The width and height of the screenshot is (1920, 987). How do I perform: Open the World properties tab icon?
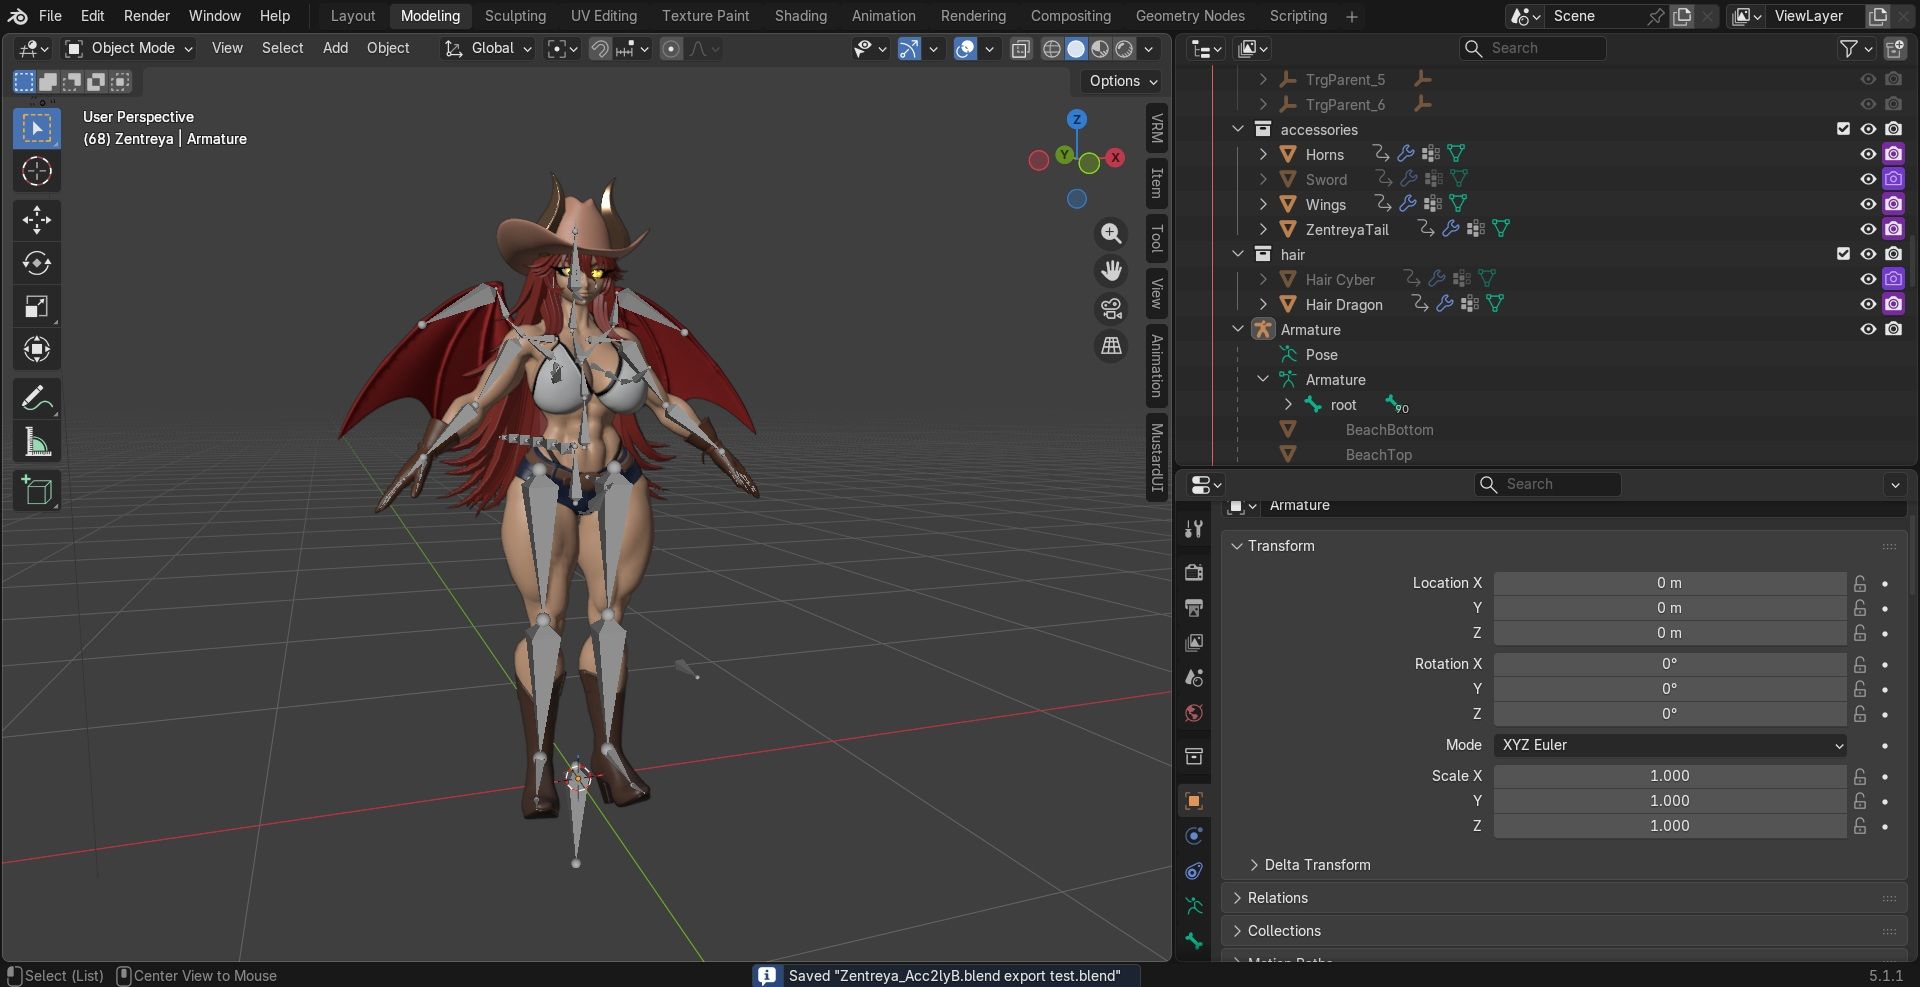tap(1193, 713)
